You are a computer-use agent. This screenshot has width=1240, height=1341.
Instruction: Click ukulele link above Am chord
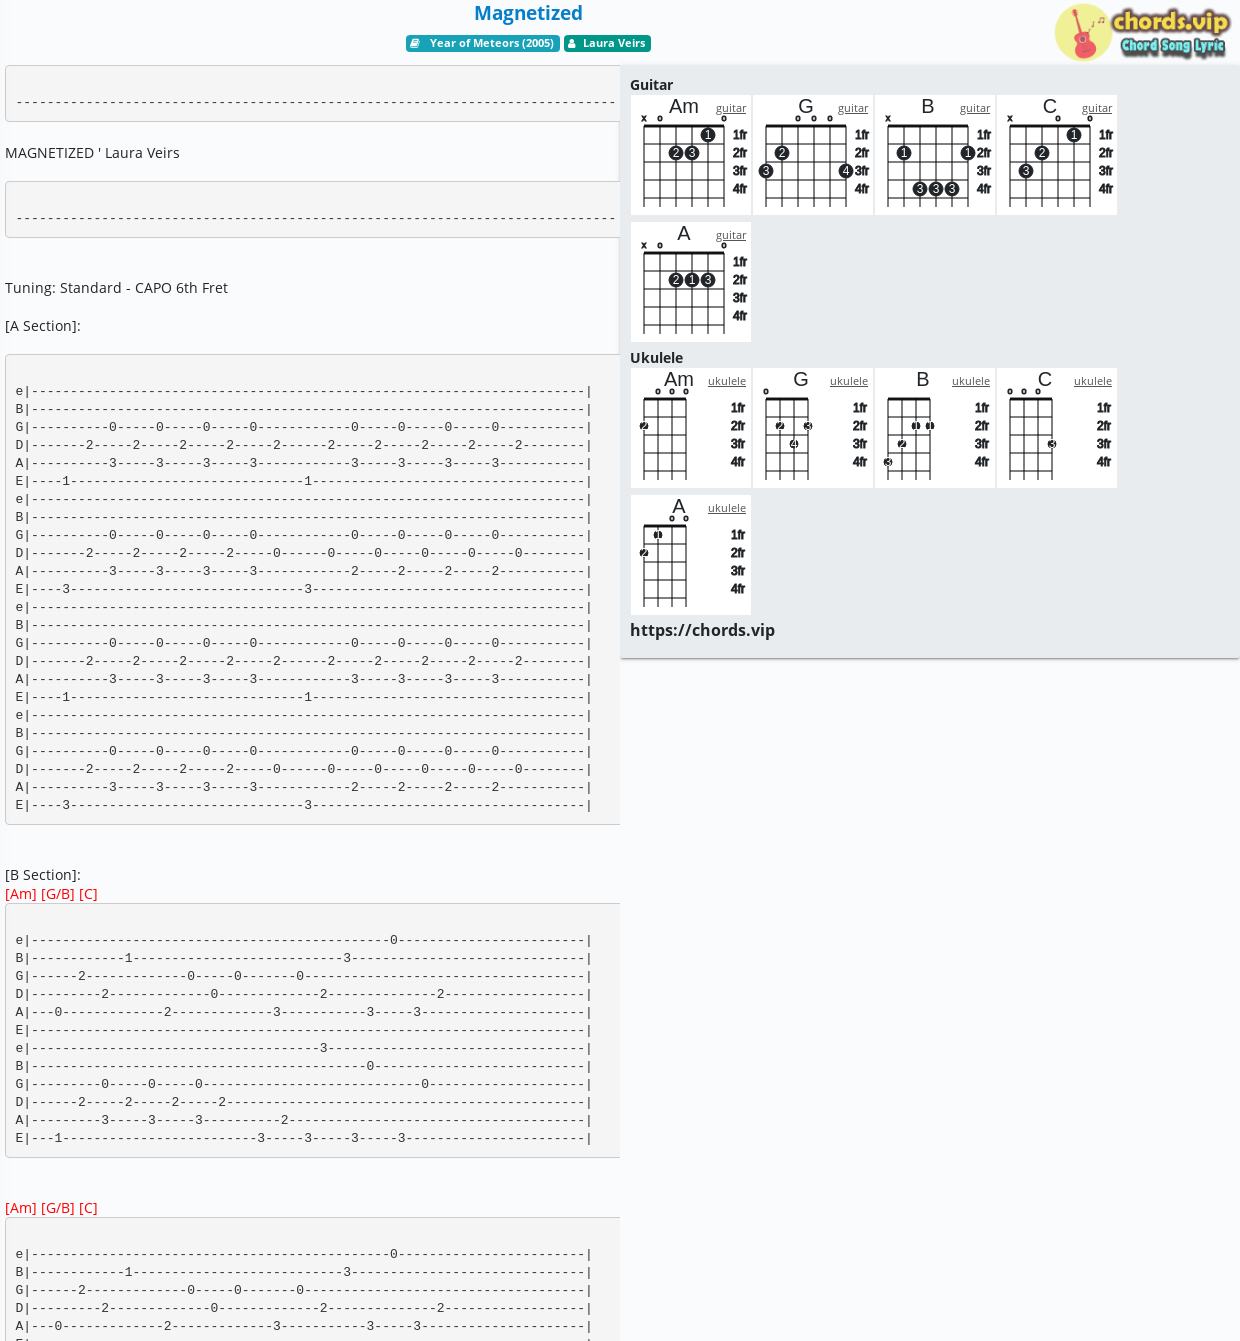pos(727,381)
